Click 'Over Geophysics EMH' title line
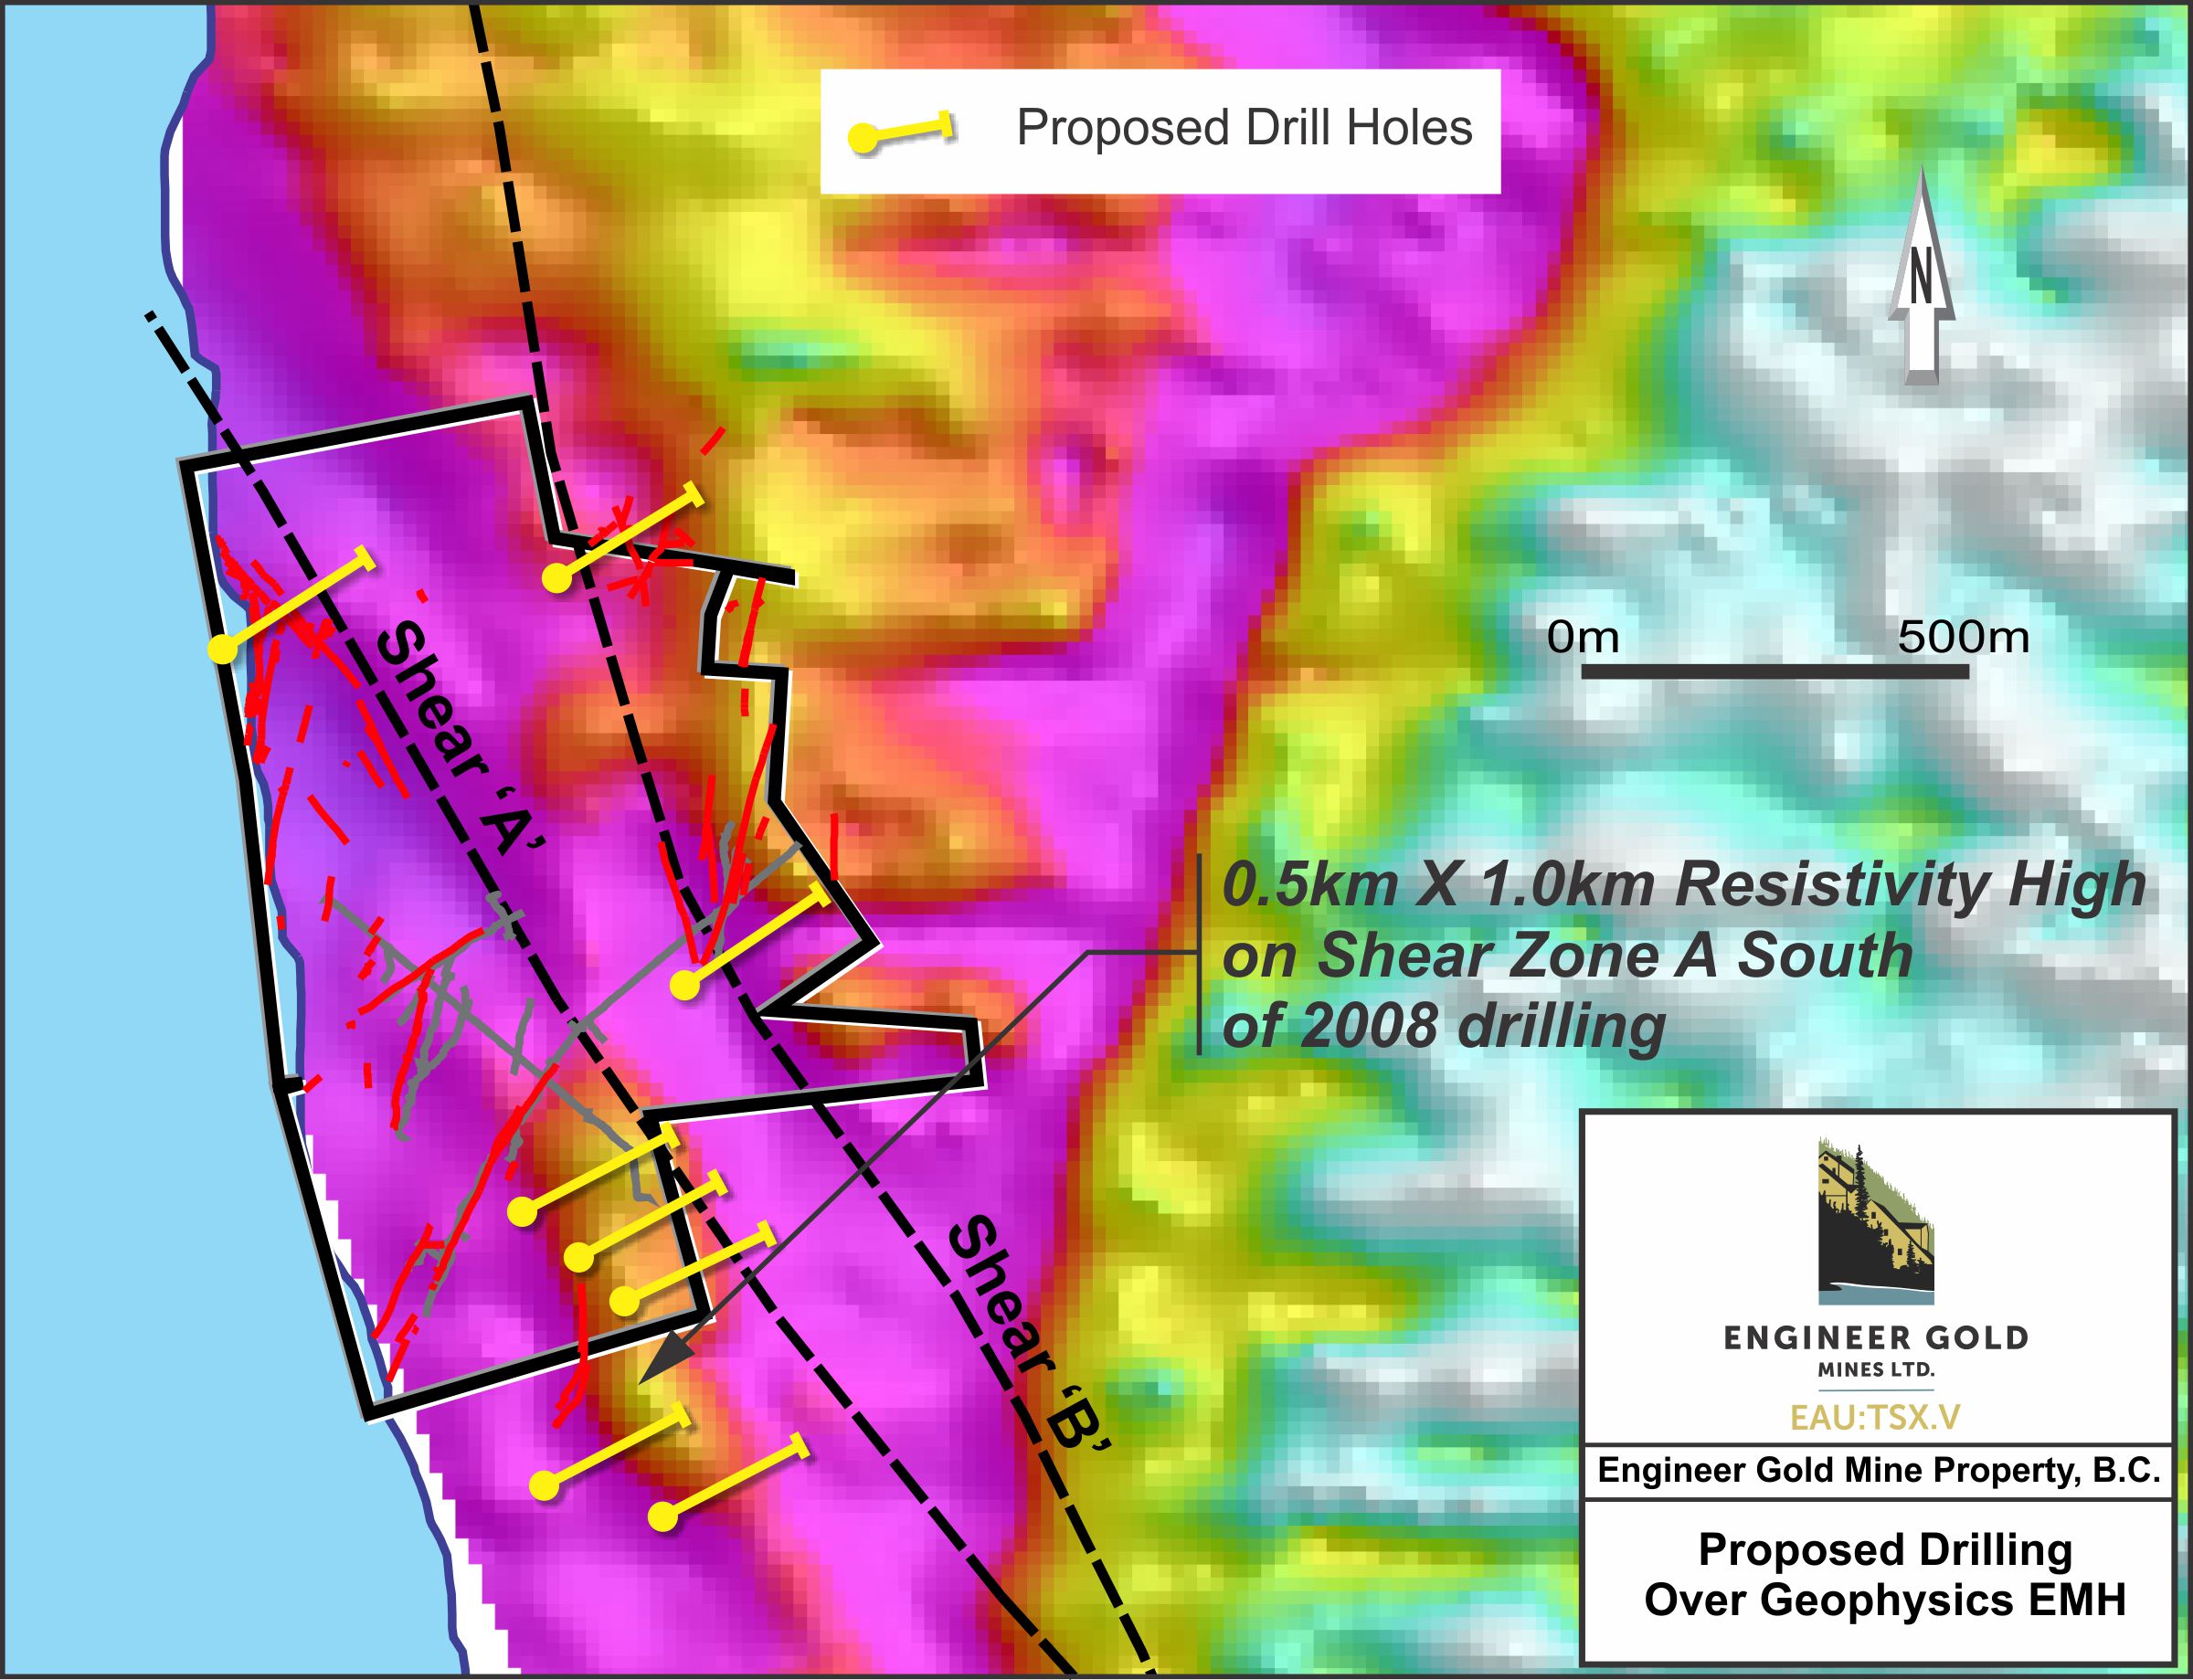 [1885, 1600]
